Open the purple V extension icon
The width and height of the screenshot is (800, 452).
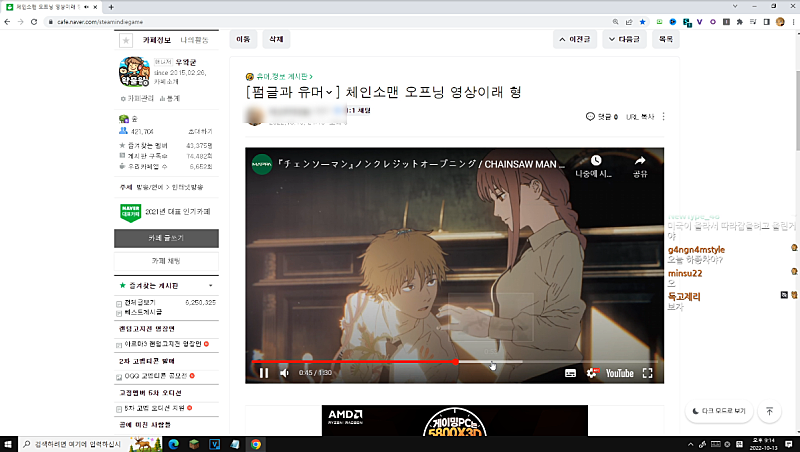[699, 22]
